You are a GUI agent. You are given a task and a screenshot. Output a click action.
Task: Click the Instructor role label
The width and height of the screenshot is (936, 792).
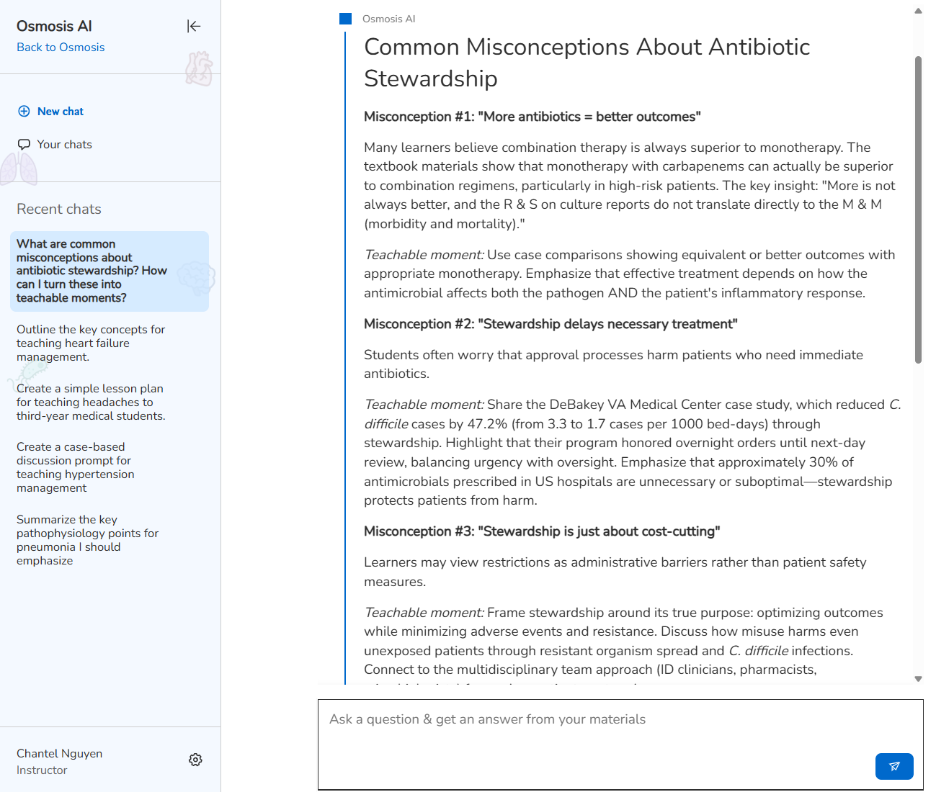42,770
